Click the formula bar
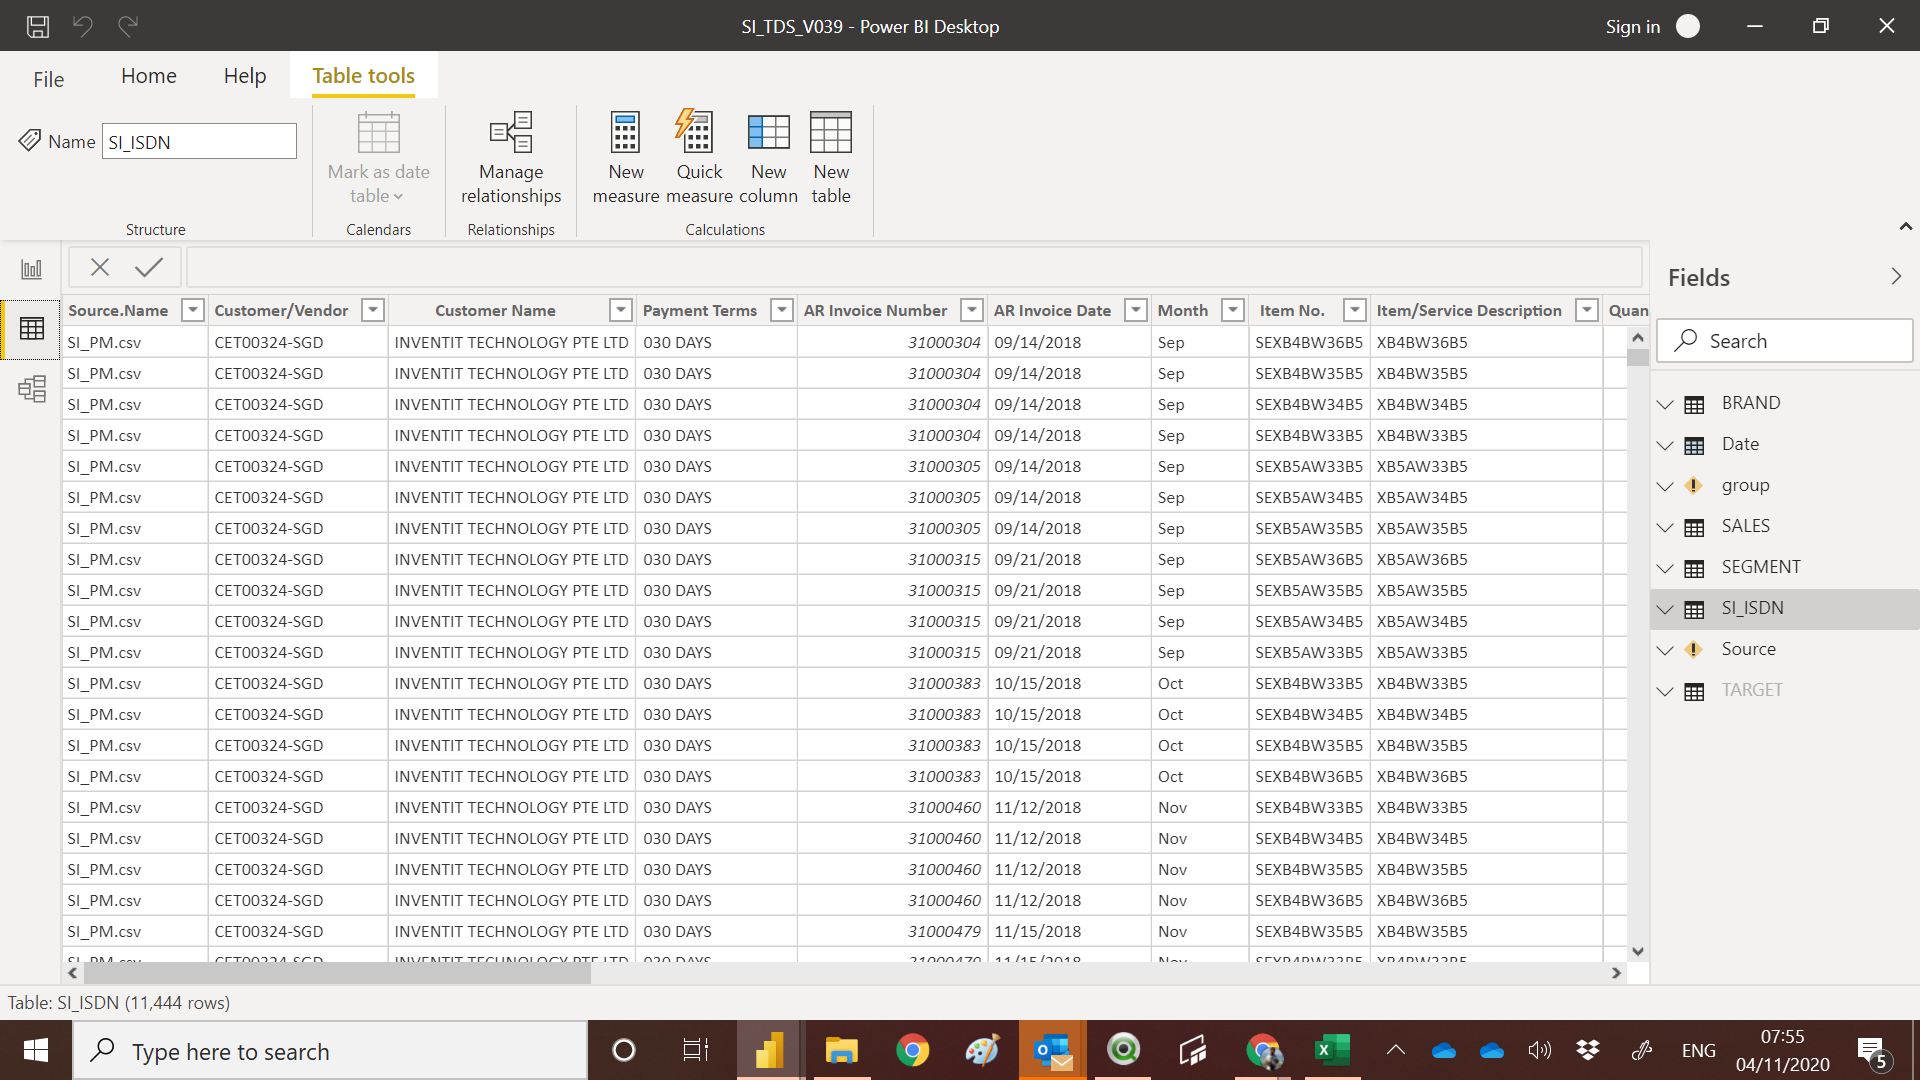1920x1080 pixels. [914, 267]
